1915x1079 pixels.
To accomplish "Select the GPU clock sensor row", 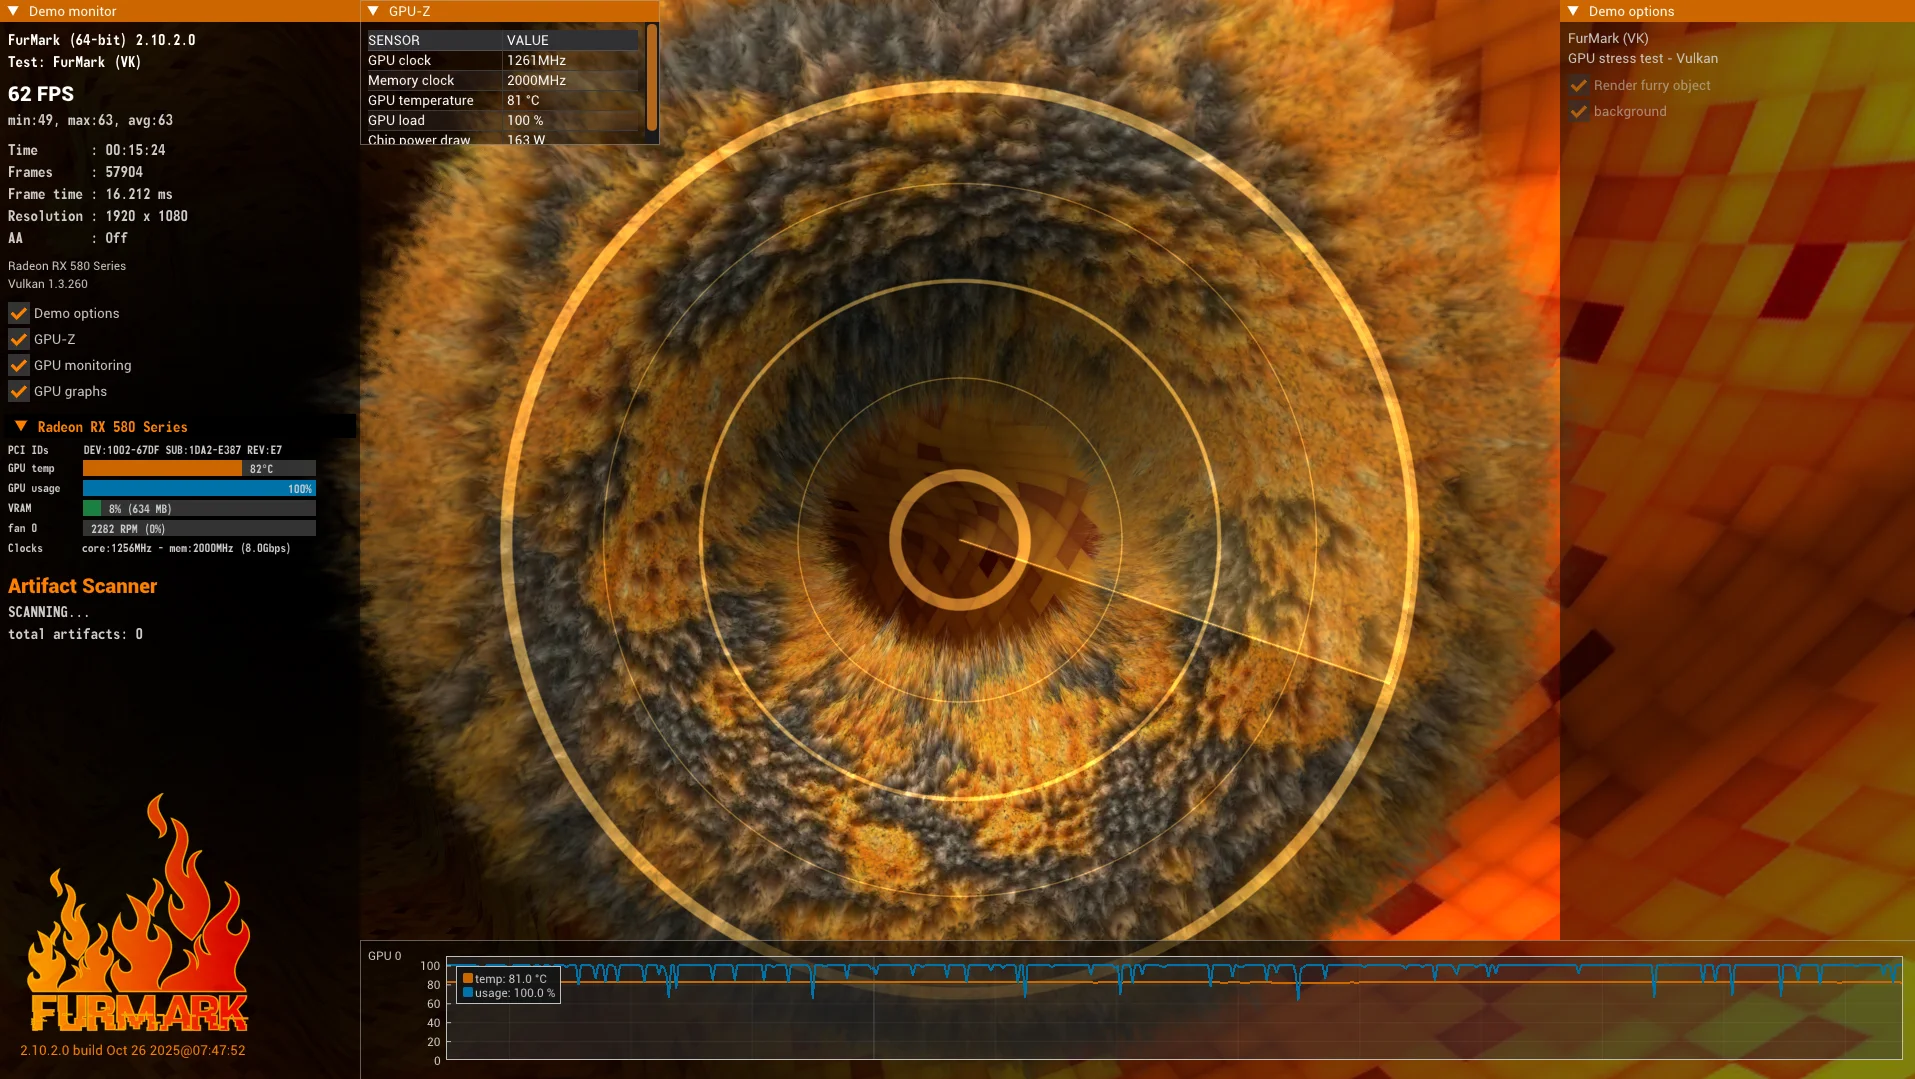I will click(x=502, y=60).
